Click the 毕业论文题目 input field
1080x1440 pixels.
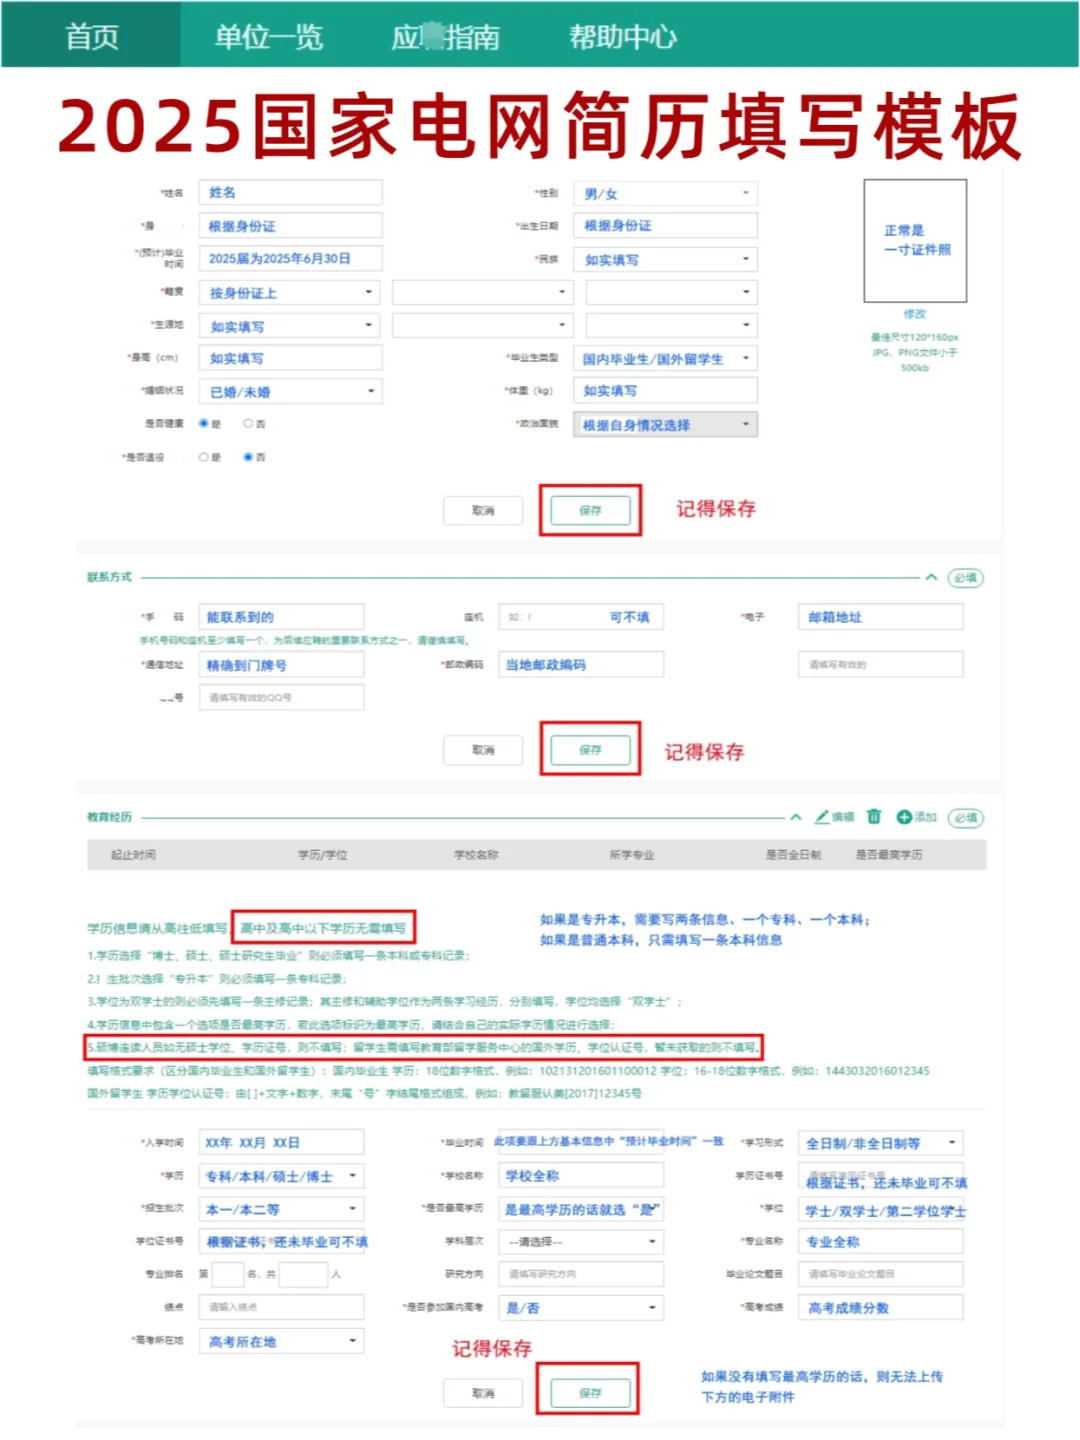[x=880, y=1274]
